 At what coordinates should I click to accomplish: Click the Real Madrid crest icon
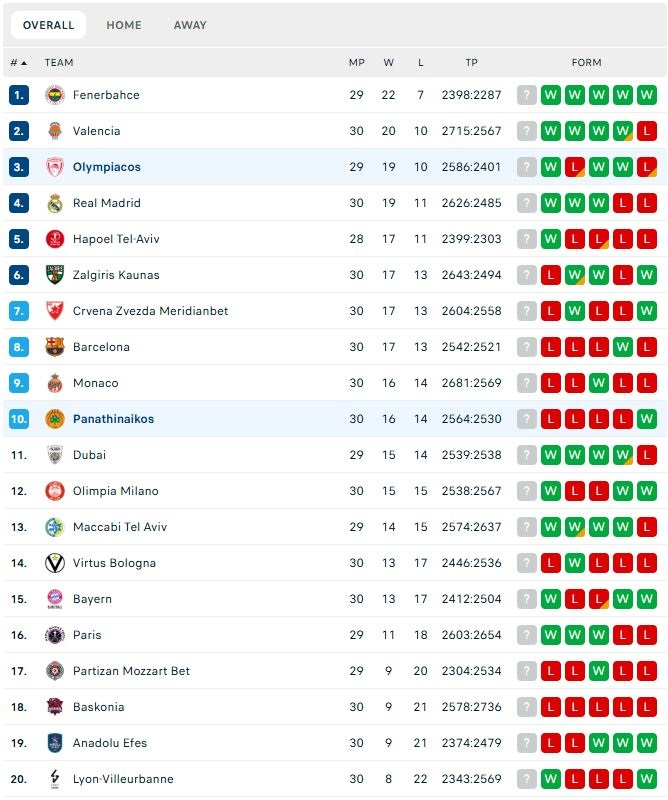click(x=55, y=203)
